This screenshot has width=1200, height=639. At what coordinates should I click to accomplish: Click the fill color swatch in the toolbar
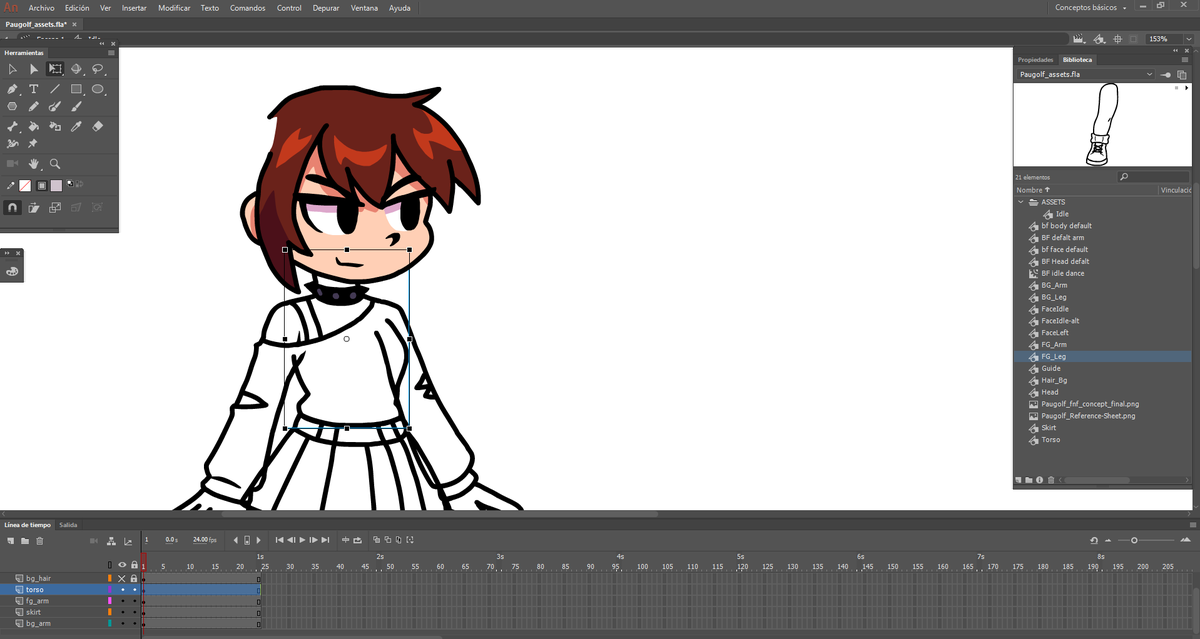(57, 185)
